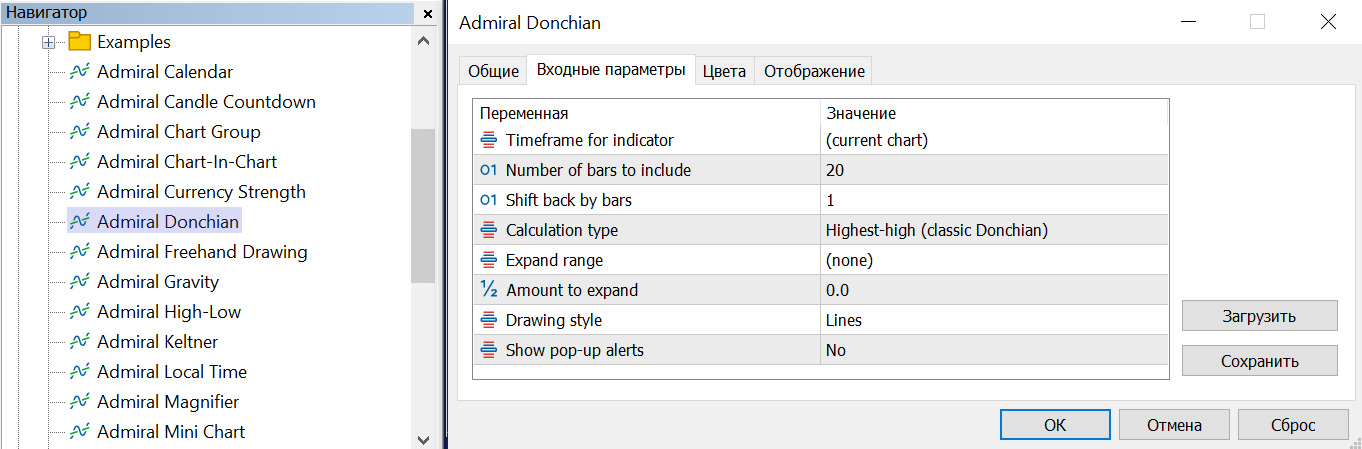Screen dimensions: 1362x449
Task: Click the Admiral Magnifier indicator icon
Action: 80,402
